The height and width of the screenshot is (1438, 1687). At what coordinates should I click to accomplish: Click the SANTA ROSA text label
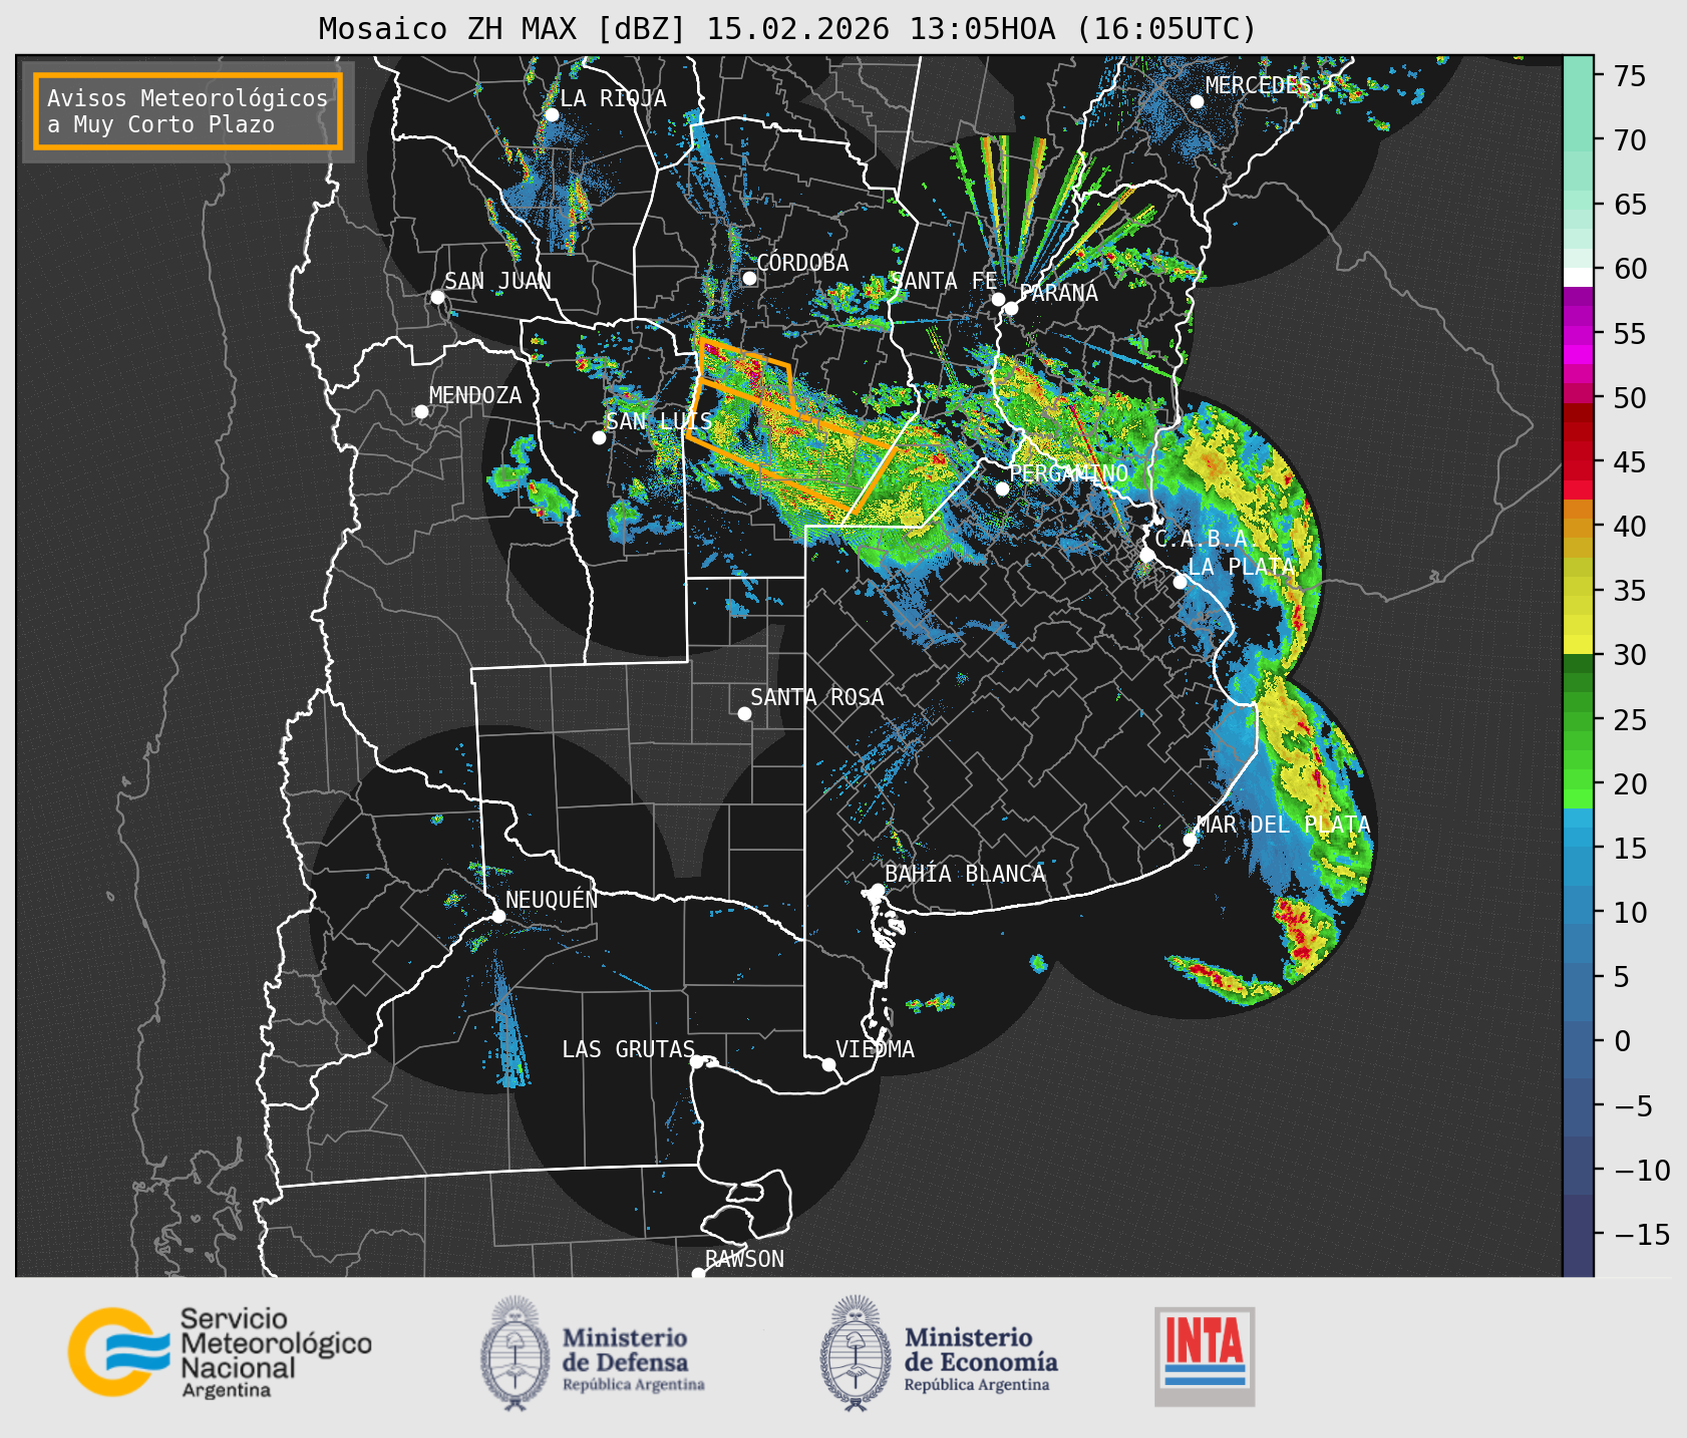817,697
